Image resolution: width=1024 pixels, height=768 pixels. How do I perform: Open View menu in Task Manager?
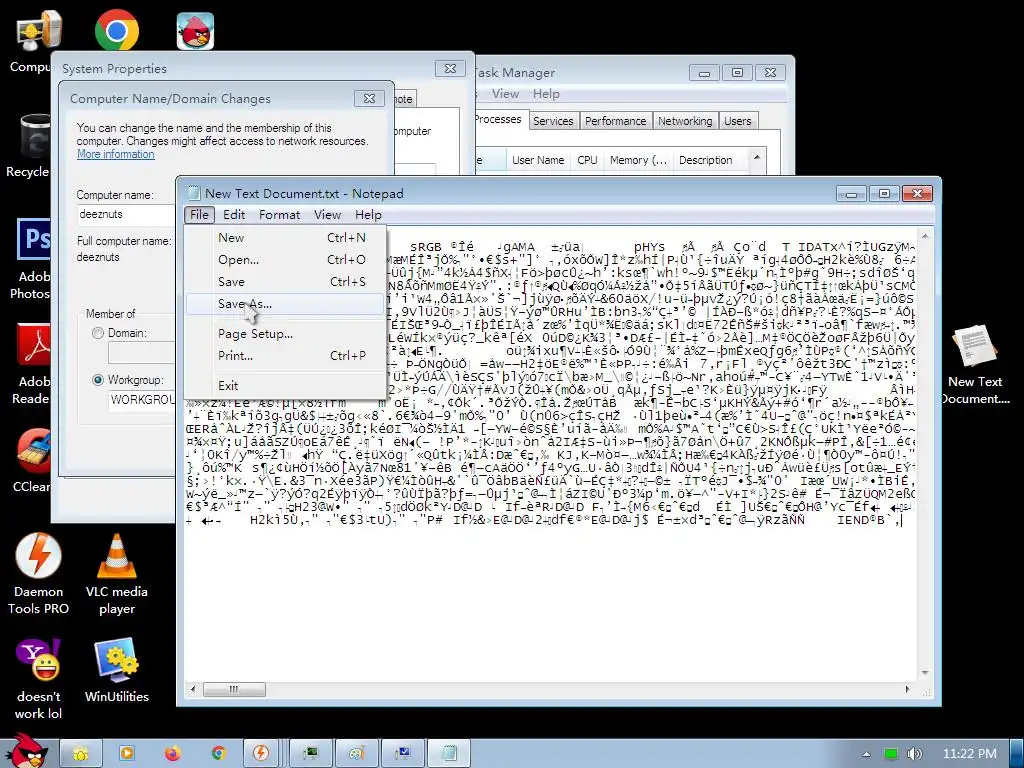click(505, 94)
